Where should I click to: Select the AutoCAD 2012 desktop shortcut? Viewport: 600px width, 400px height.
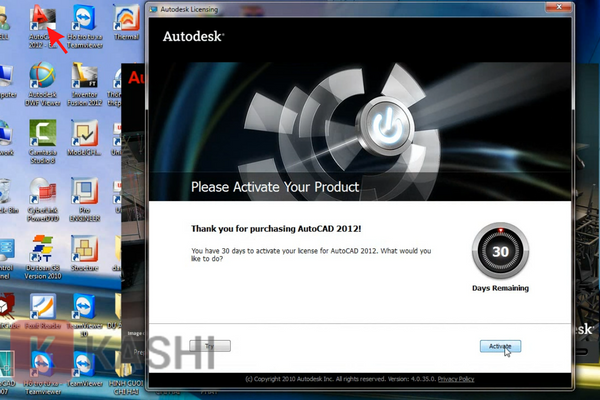click(42, 18)
